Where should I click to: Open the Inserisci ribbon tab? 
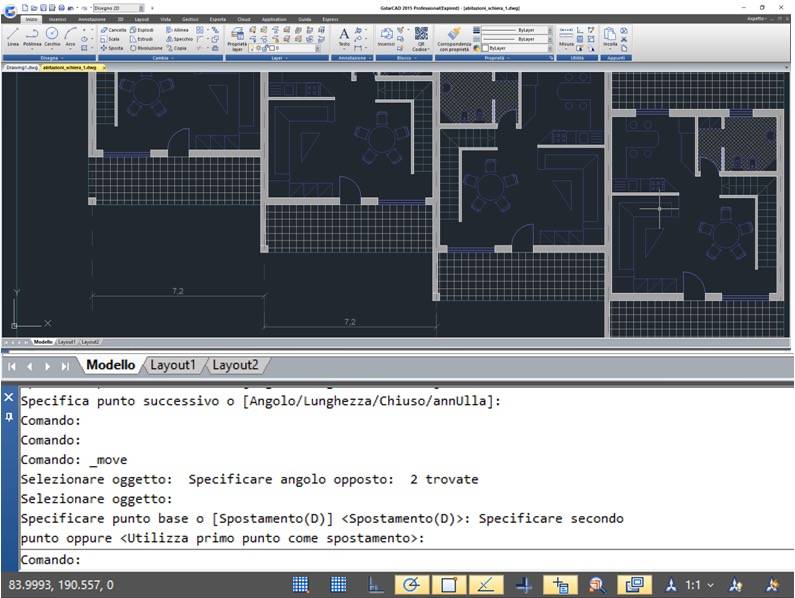pos(57,18)
